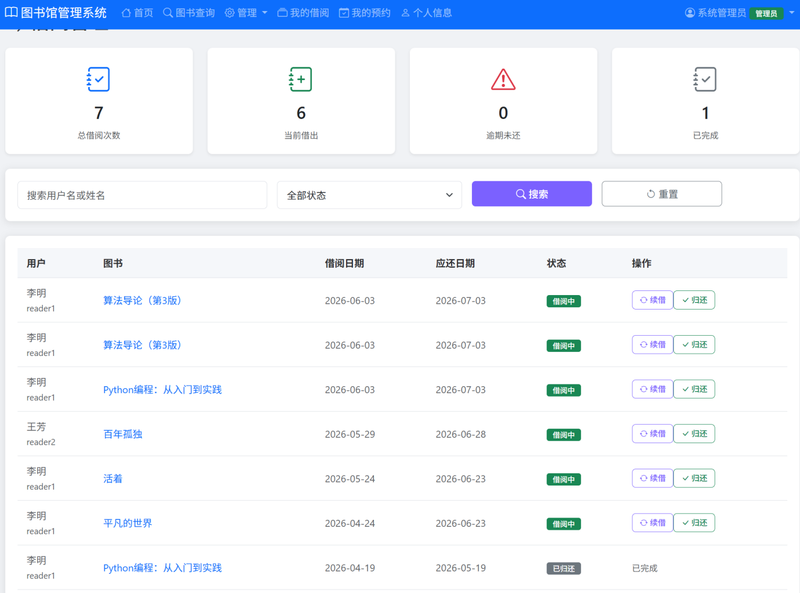This screenshot has width=800, height=593.
Task: Click user 王芳 reader2 cell
Action: (x=41, y=434)
